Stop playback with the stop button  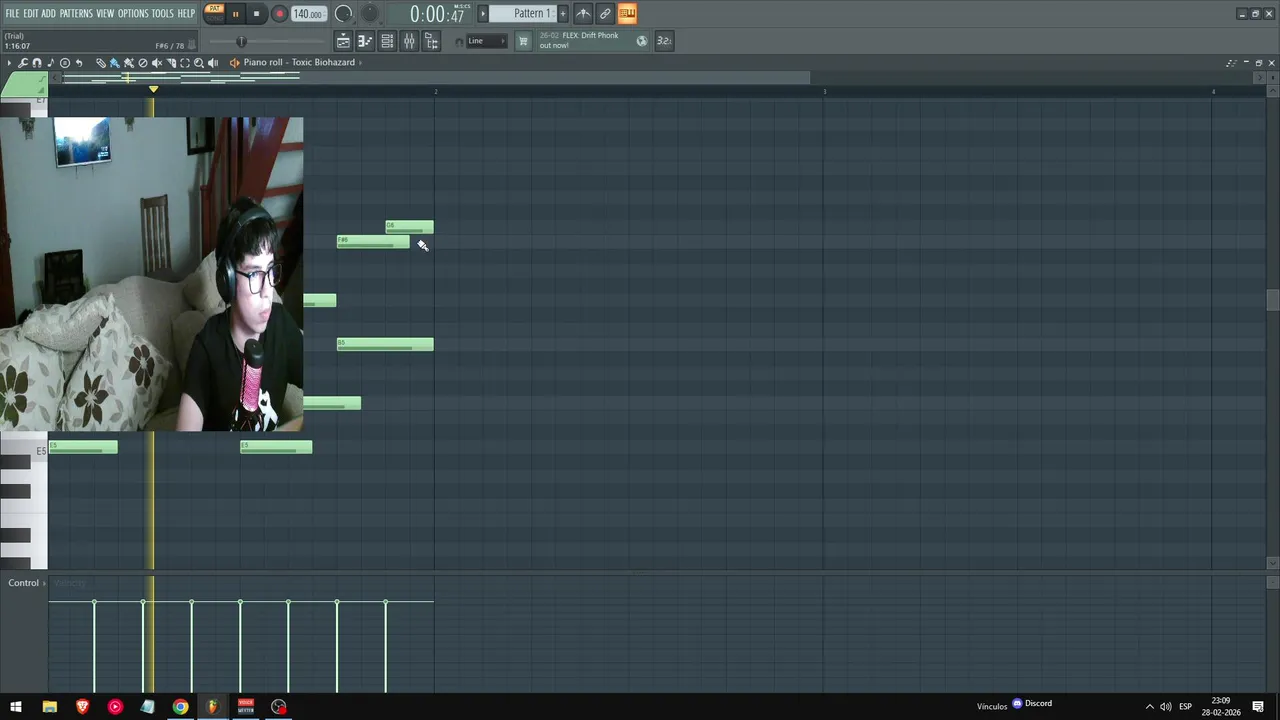point(256,14)
